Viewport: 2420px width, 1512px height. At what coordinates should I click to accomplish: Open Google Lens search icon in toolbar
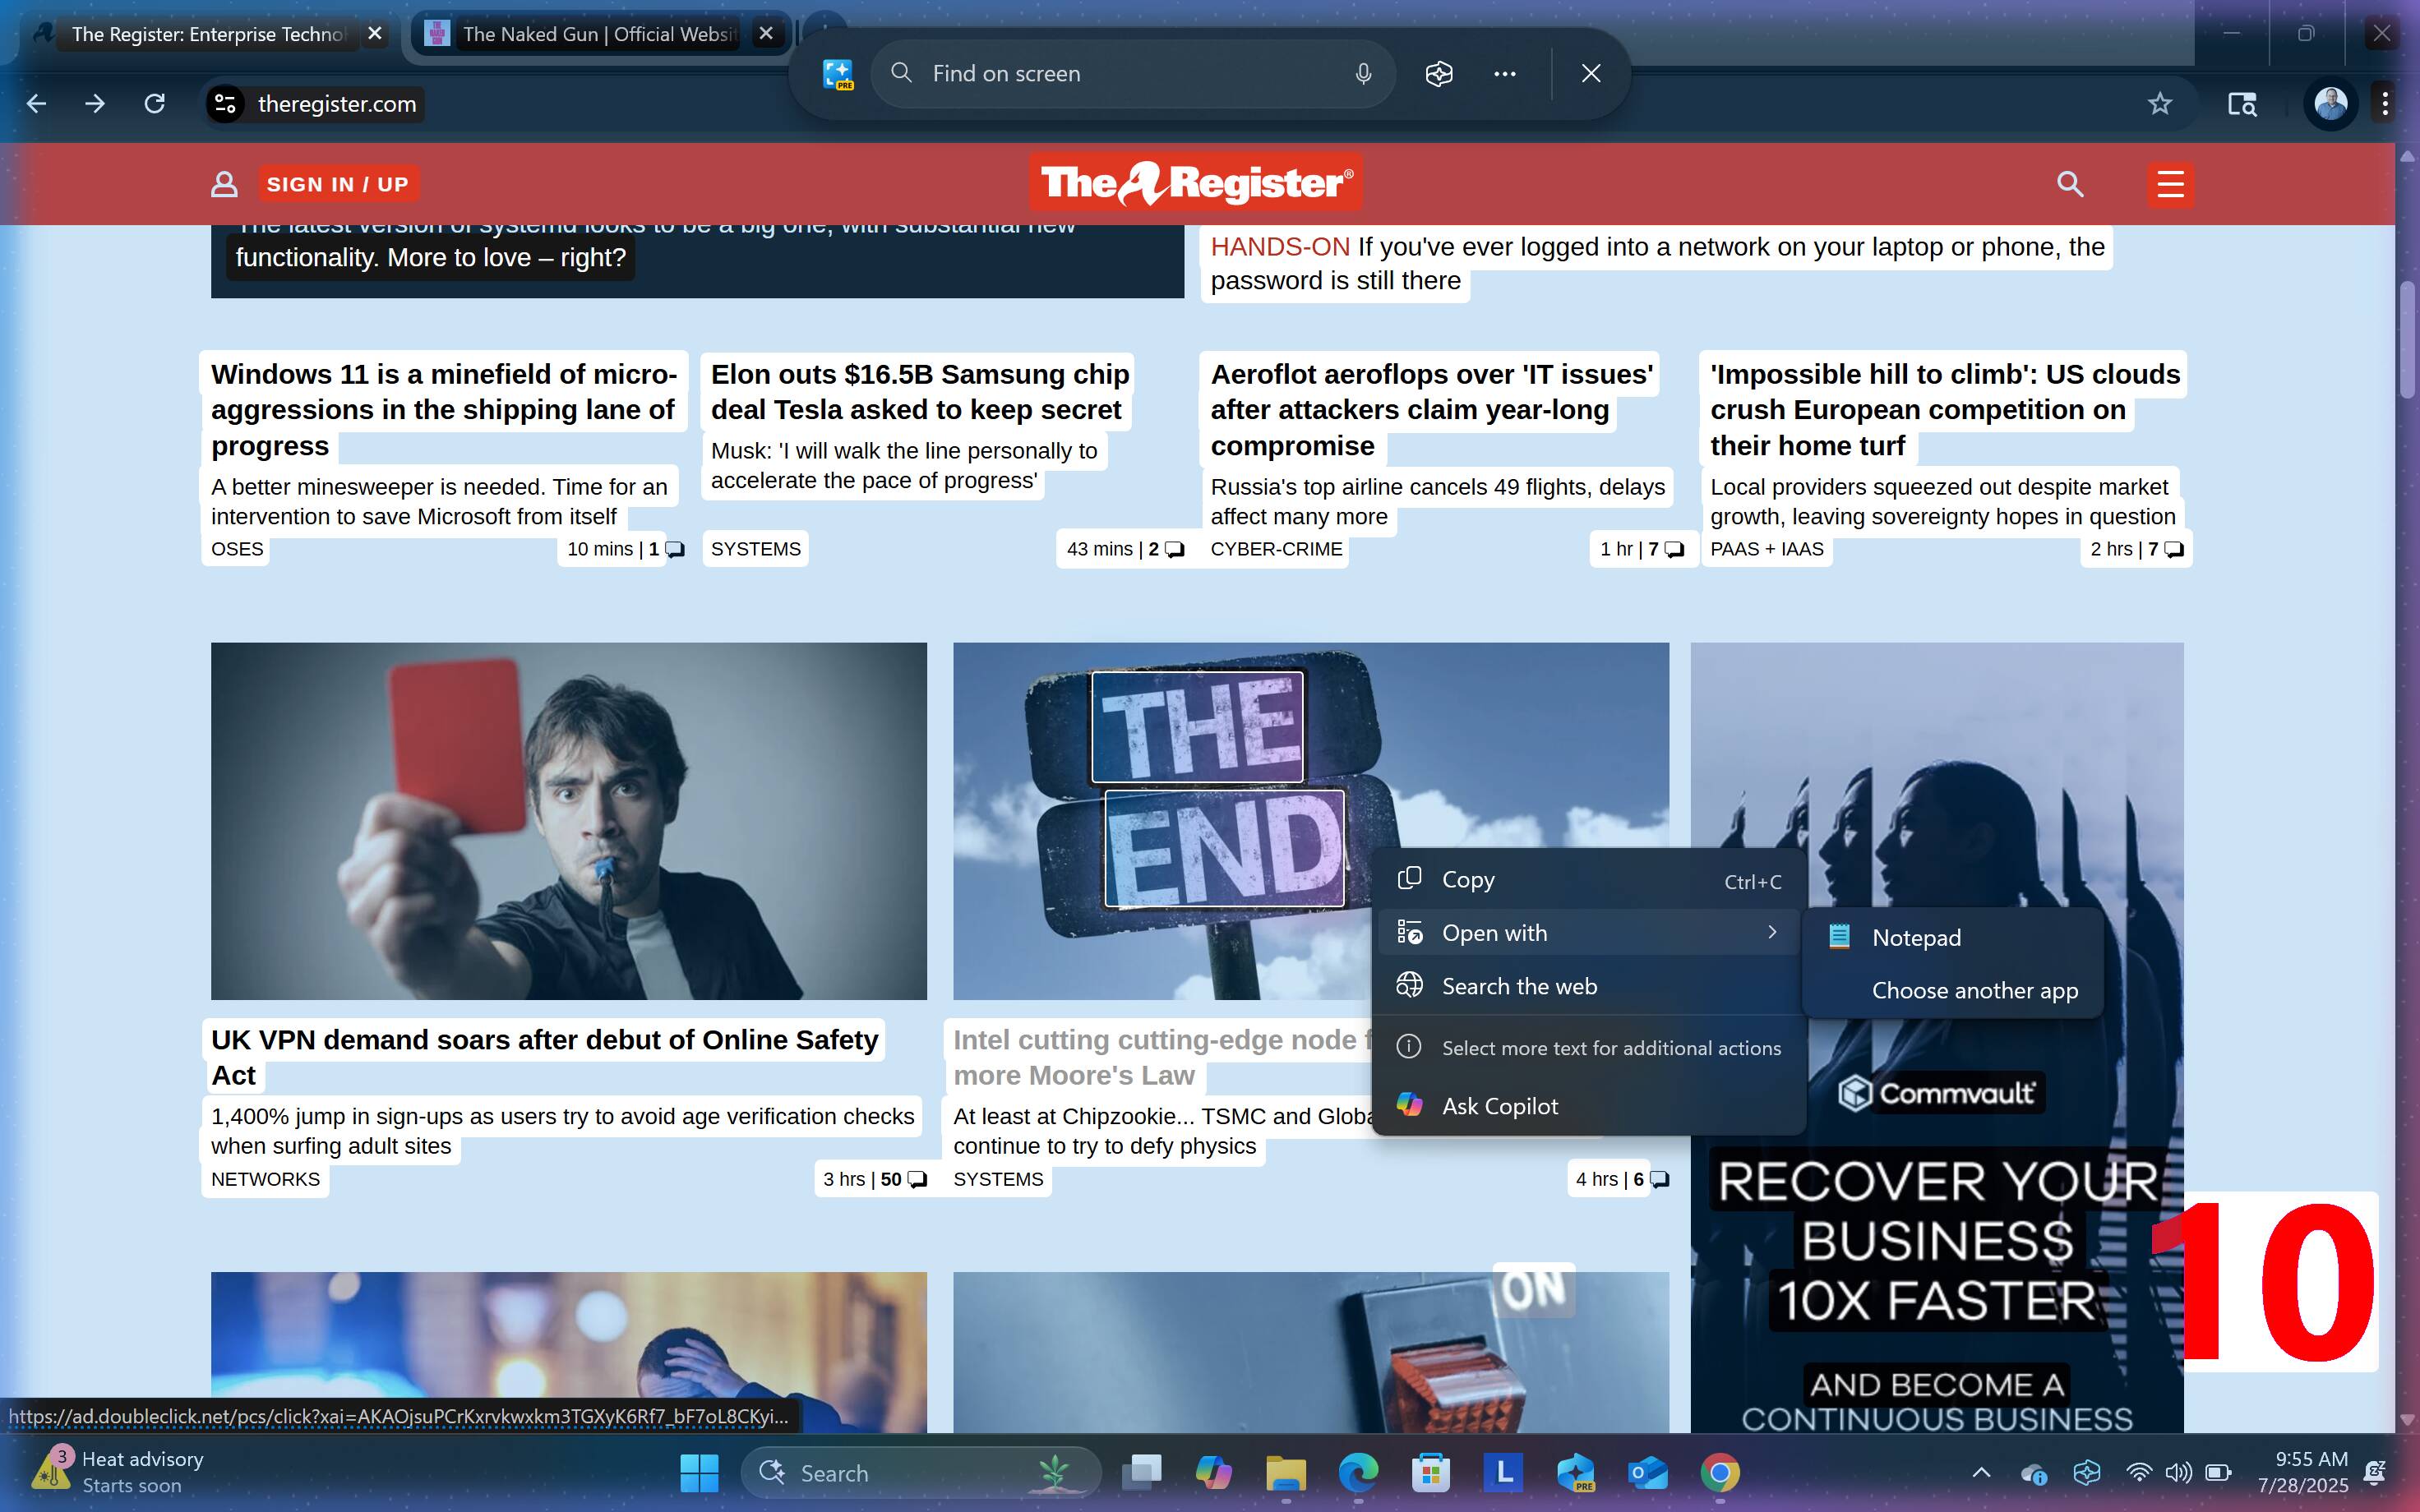tap(2242, 104)
